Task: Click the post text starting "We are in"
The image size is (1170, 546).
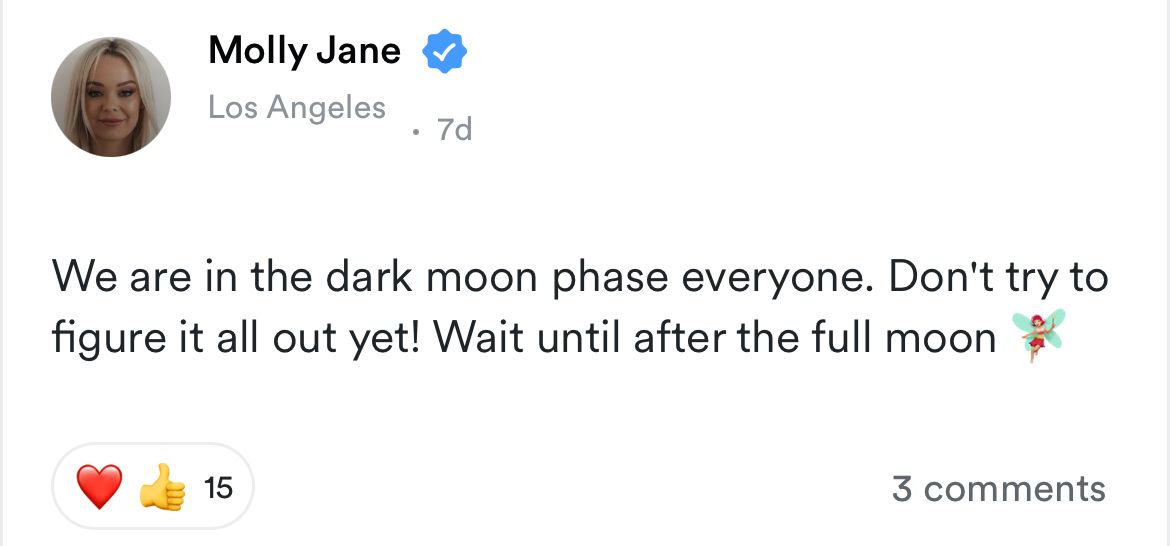Action: tap(580, 277)
